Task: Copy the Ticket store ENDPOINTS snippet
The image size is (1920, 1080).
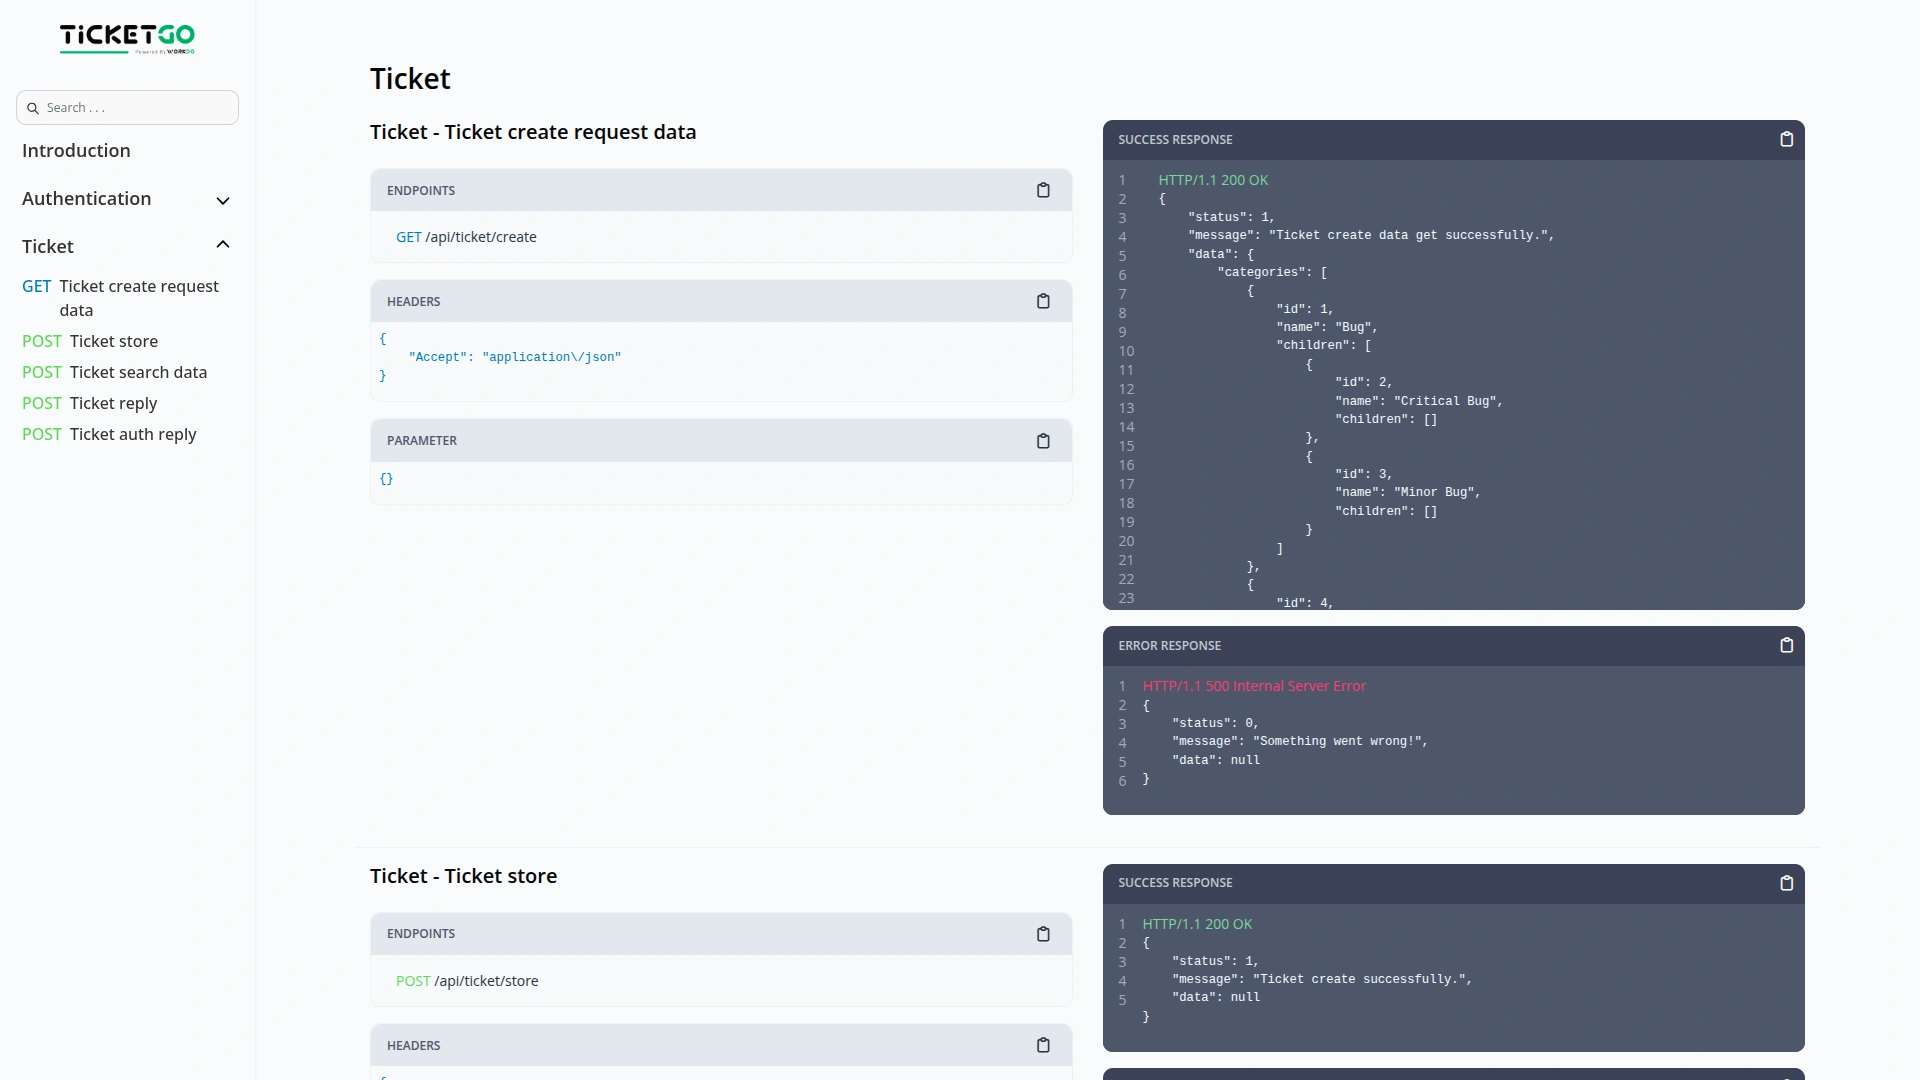Action: coord(1044,934)
